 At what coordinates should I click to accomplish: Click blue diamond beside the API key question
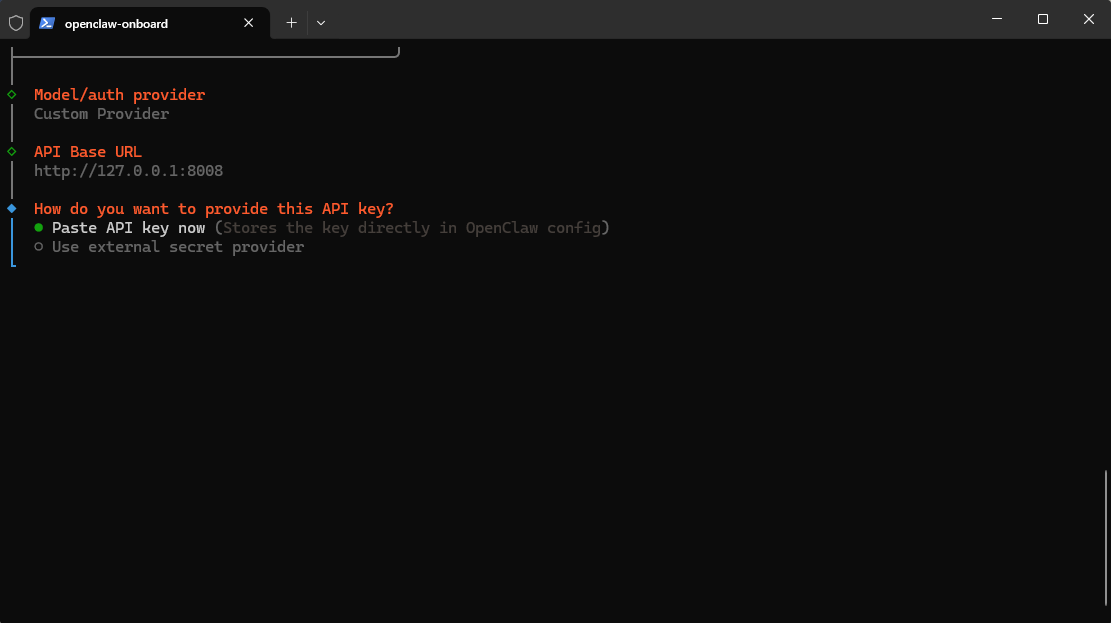(12, 208)
